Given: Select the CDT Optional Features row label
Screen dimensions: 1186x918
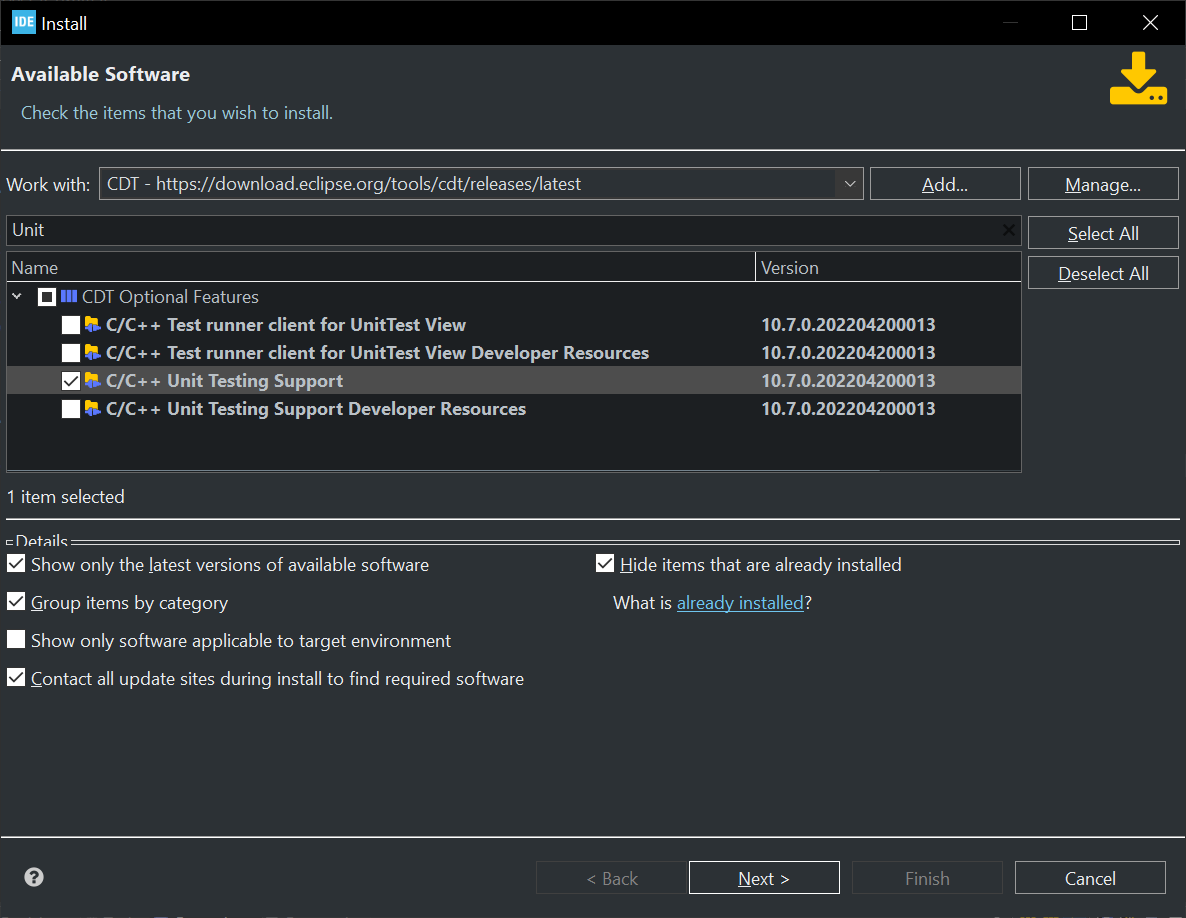Looking at the screenshot, I should [170, 297].
